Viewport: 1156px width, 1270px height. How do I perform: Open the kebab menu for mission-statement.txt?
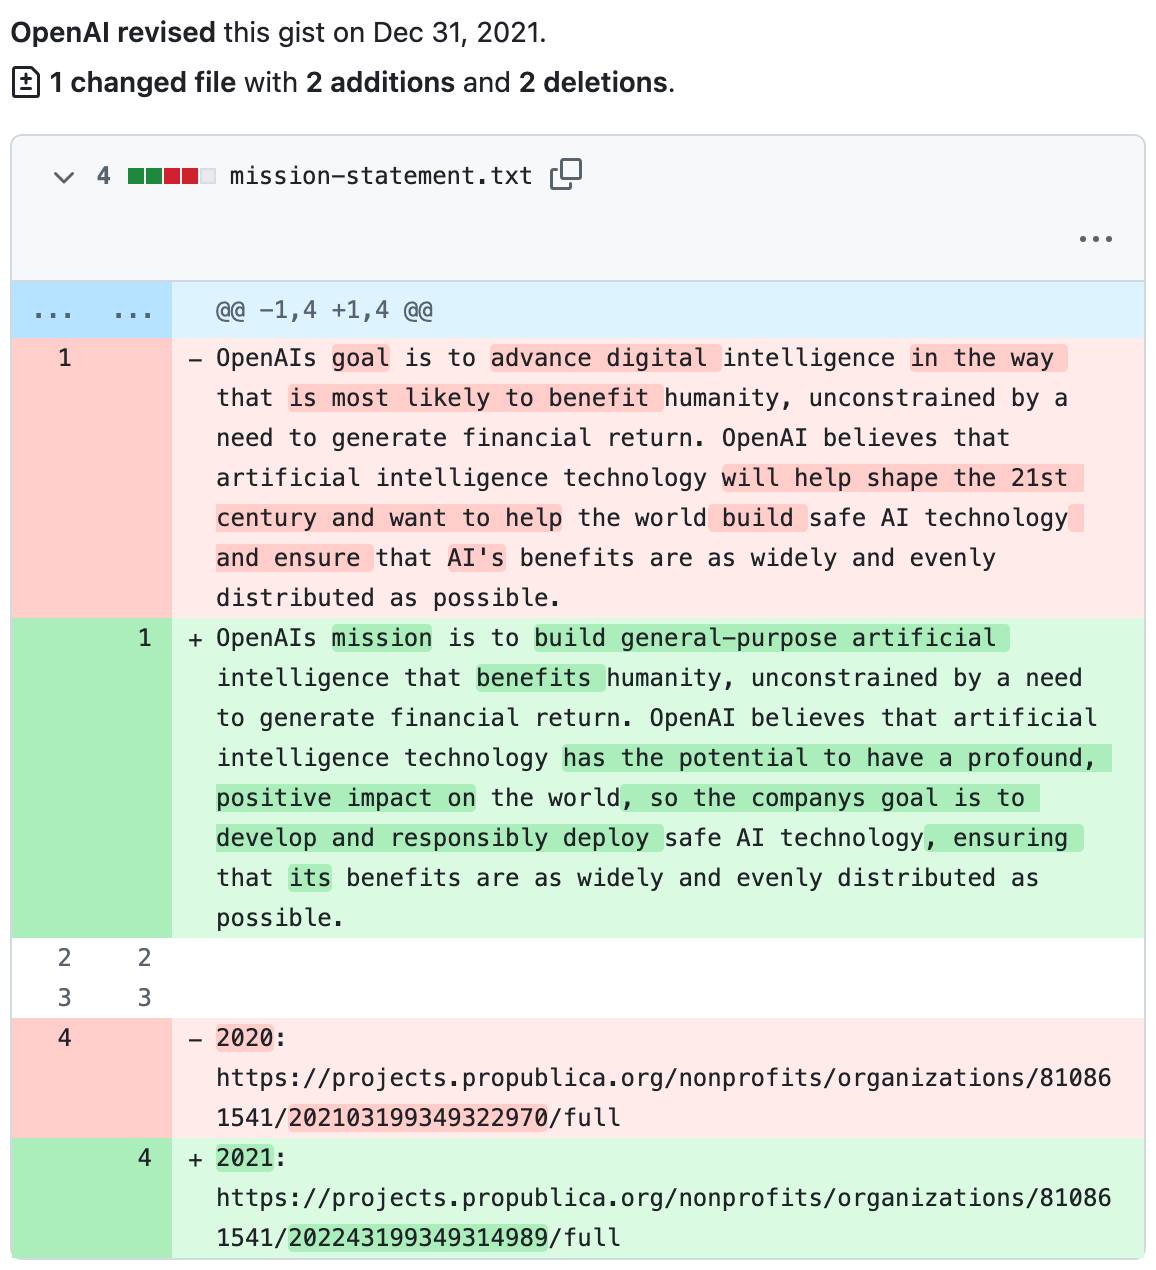1096,238
